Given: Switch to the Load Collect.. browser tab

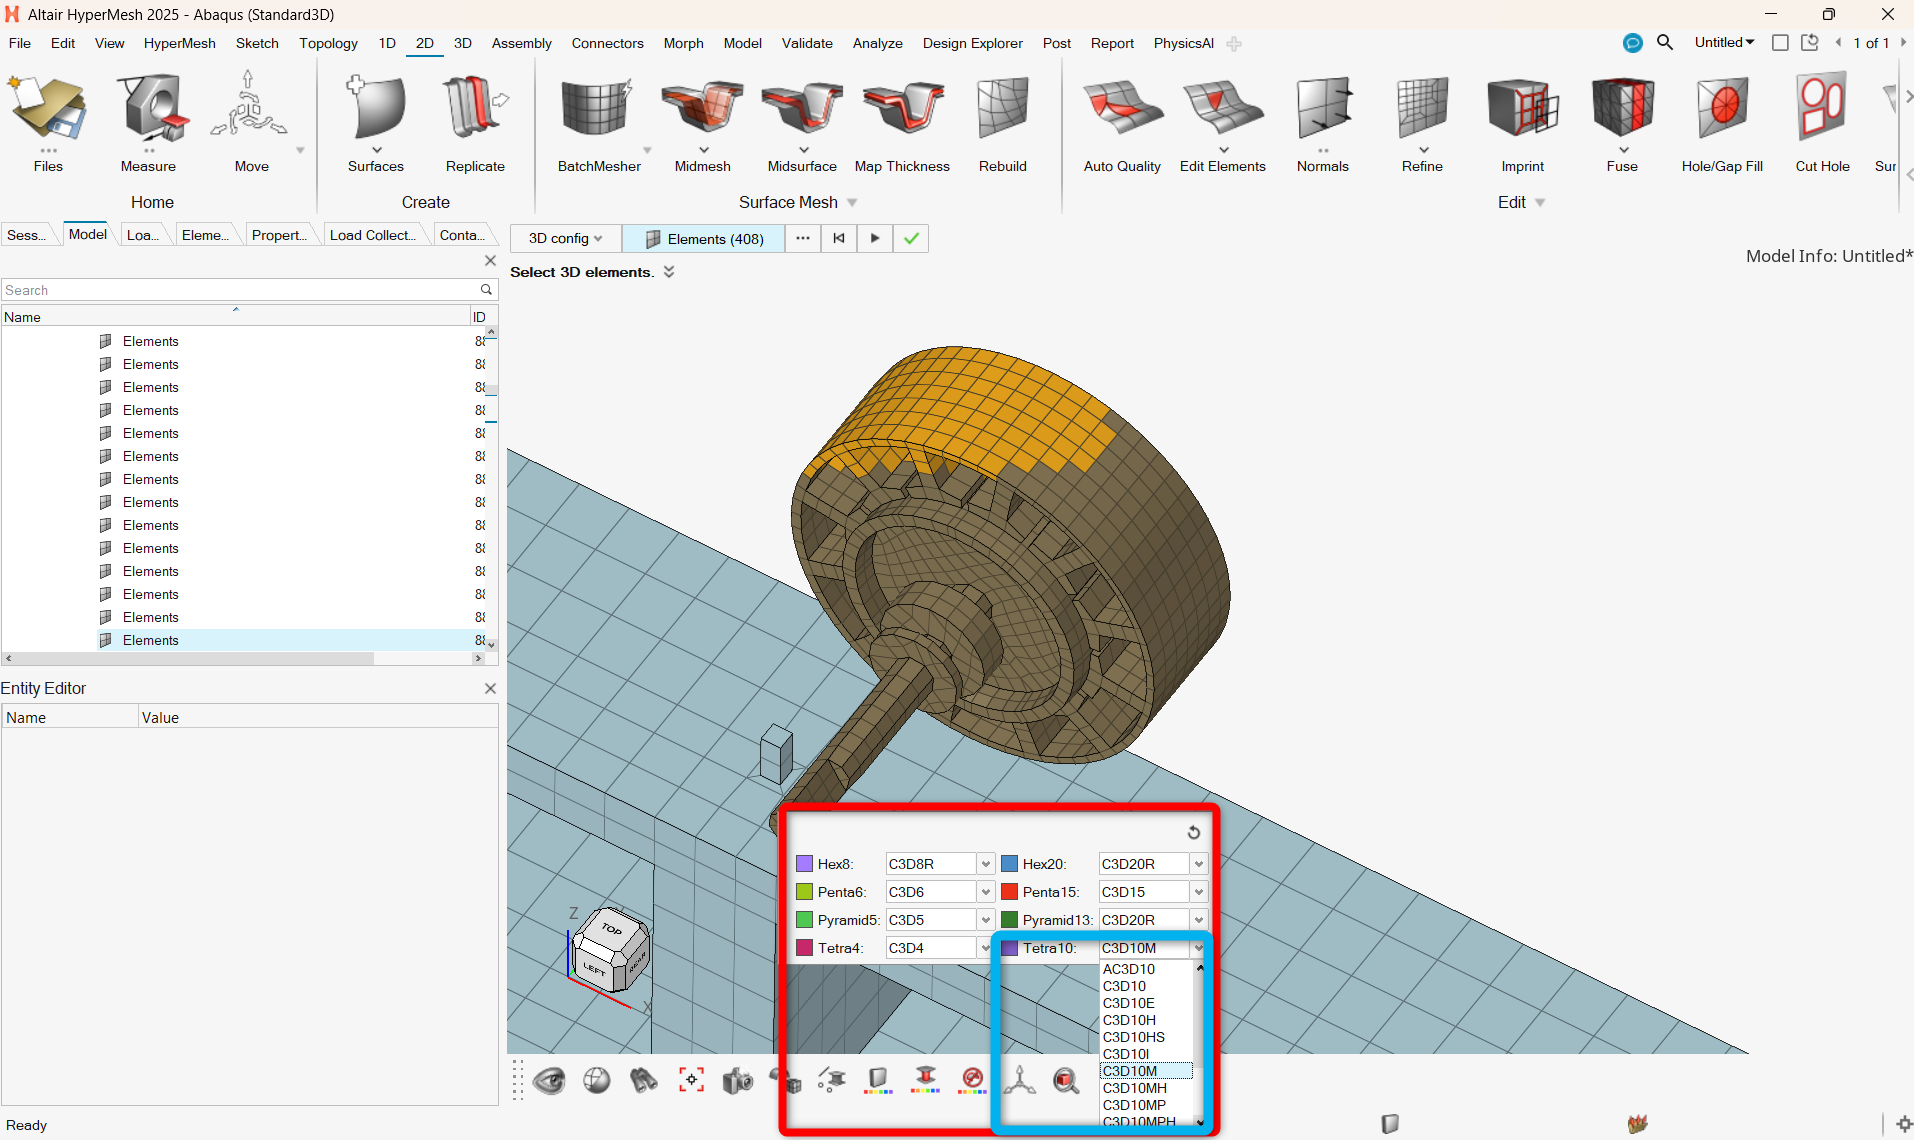Looking at the screenshot, I should (x=372, y=235).
